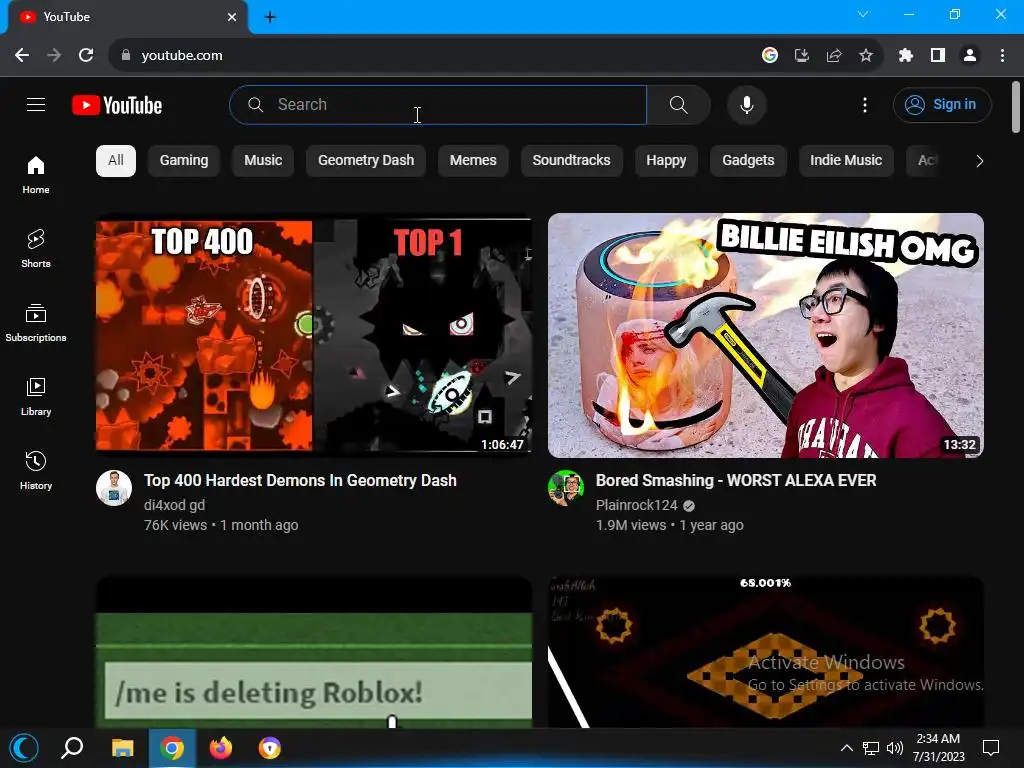Reload the YouTube page
This screenshot has height=768, width=1024.
coord(86,56)
